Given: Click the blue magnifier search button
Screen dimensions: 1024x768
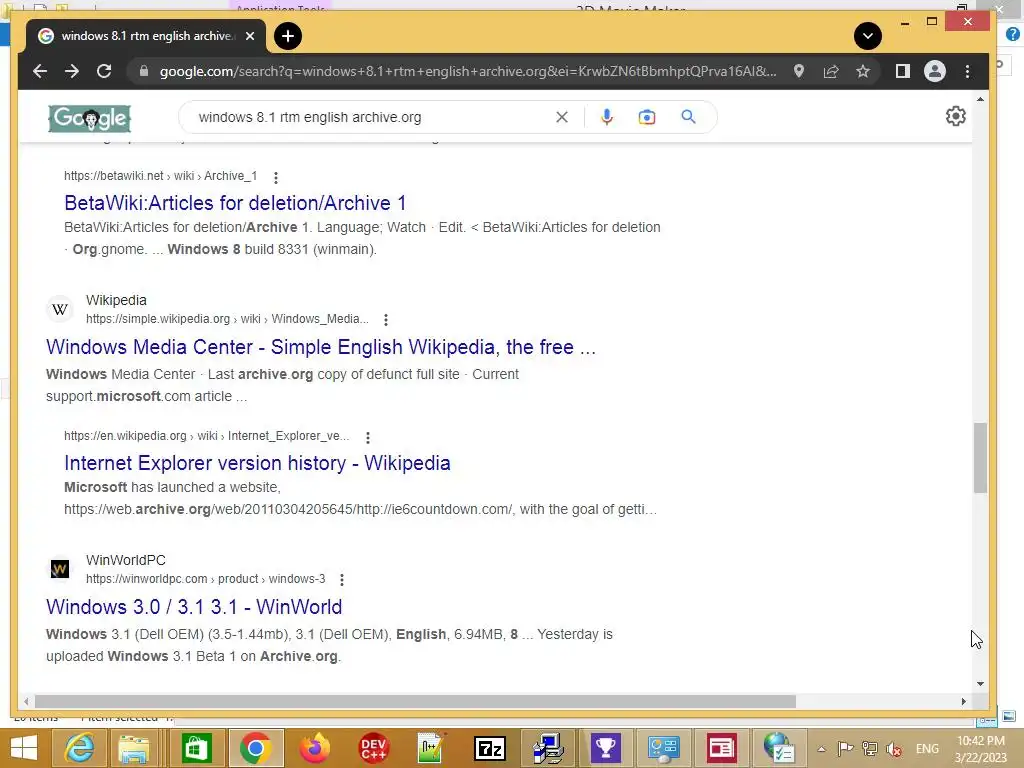Looking at the screenshot, I should pos(688,117).
